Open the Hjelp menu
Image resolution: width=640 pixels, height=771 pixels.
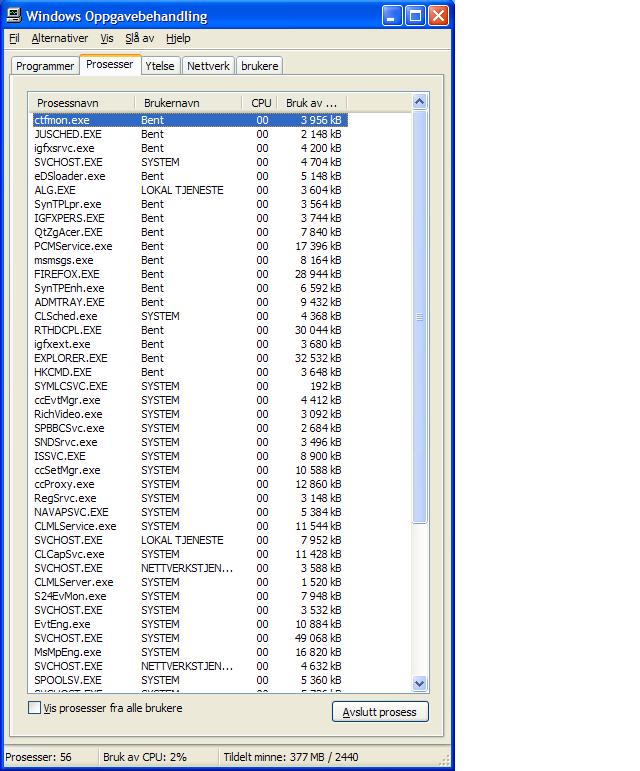click(178, 38)
